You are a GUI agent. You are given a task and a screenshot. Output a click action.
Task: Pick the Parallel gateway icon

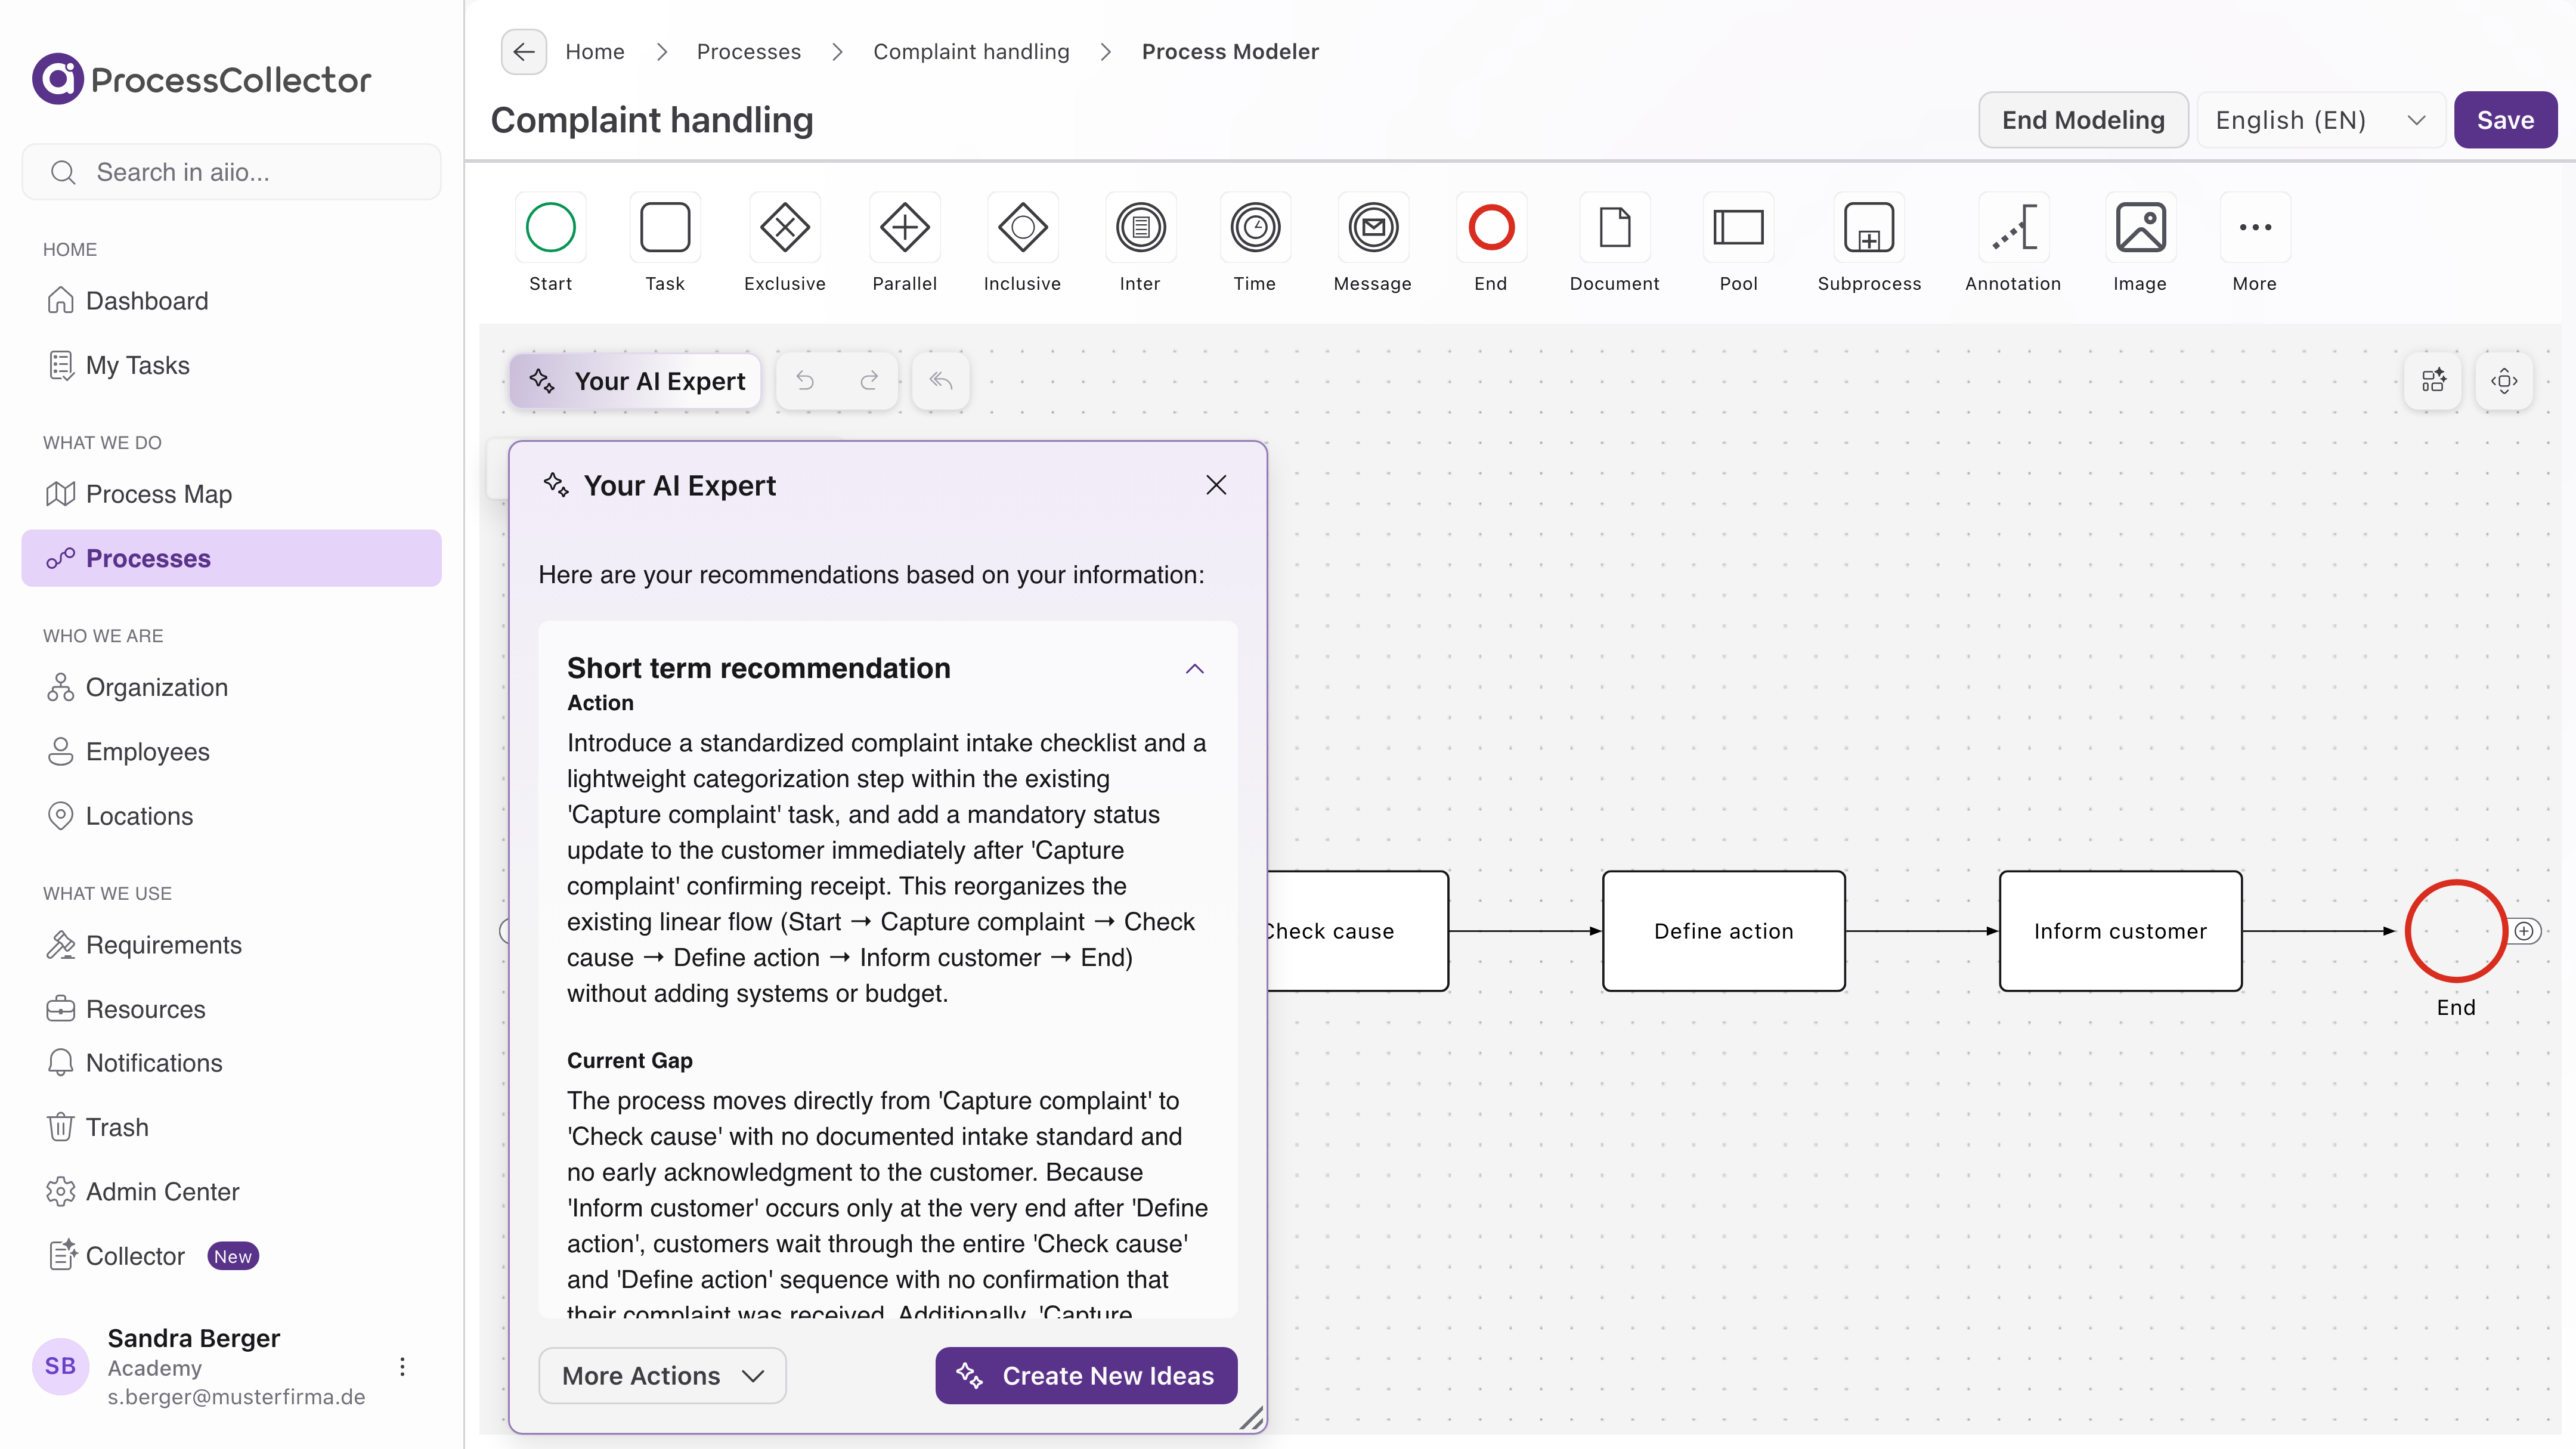[x=905, y=228]
